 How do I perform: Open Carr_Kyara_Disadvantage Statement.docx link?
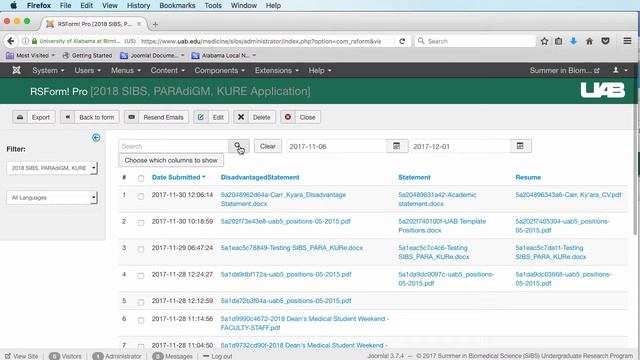click(283, 199)
